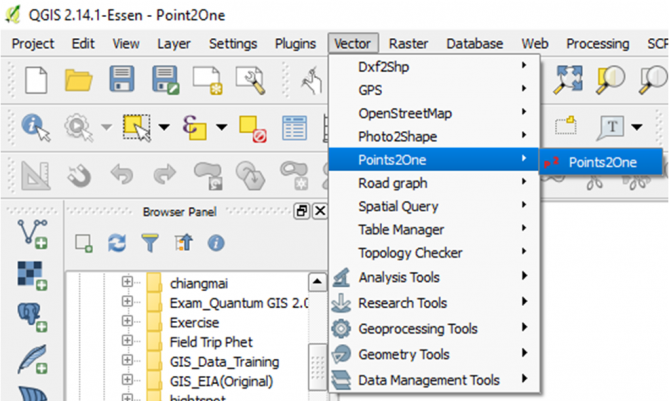Open the Settings menu
The width and height of the screenshot is (669, 401).
click(233, 44)
